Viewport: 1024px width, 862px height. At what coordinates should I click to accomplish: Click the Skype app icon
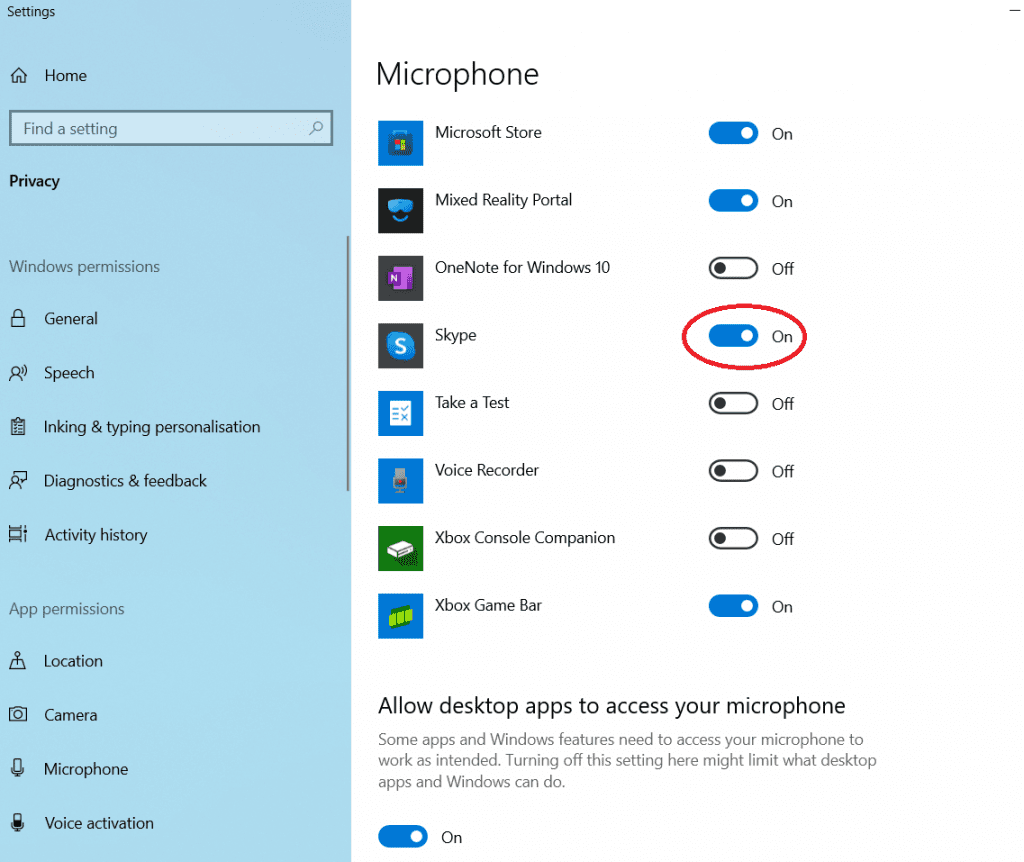coord(400,346)
